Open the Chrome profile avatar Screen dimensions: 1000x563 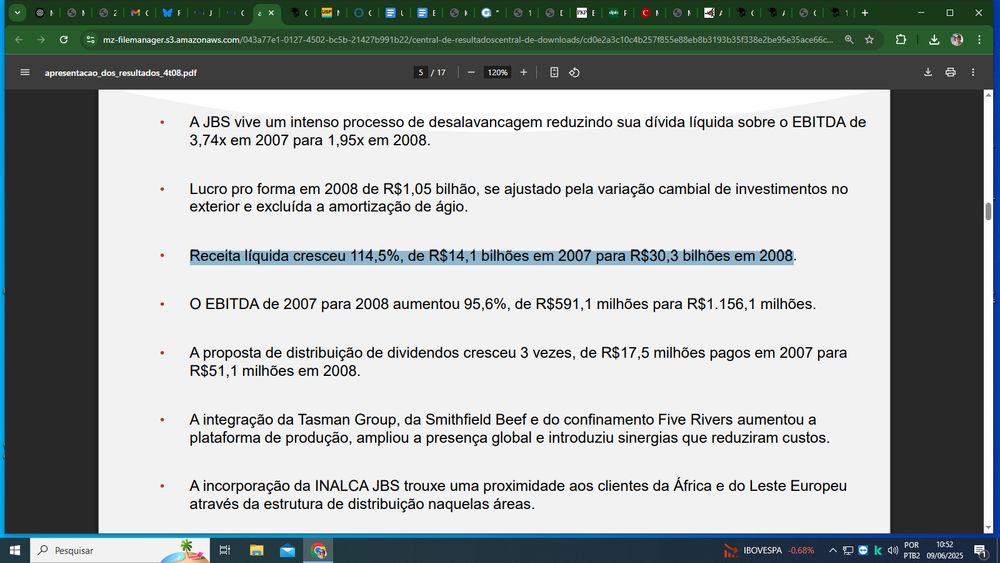[957, 40]
